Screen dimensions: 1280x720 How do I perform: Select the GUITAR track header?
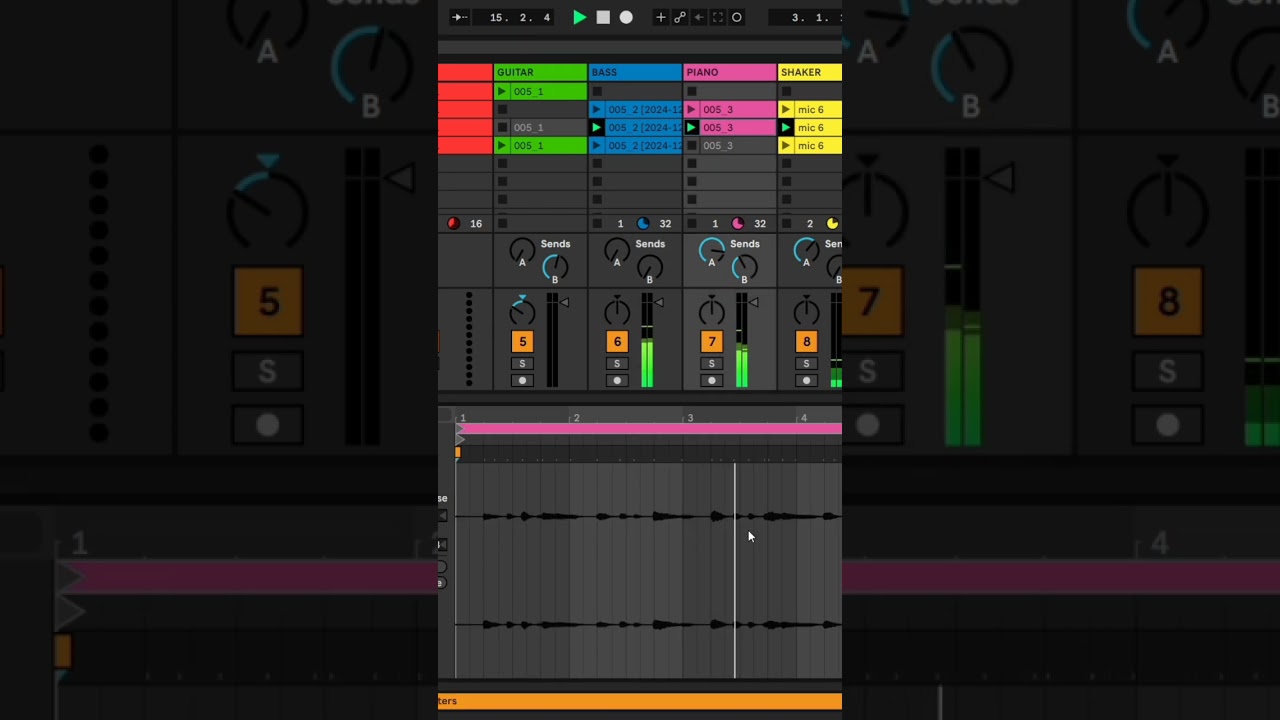(x=540, y=72)
